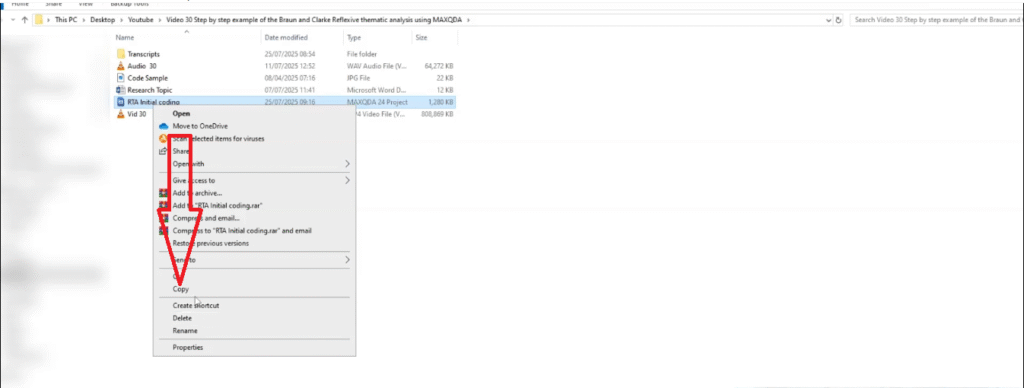Open Properties from the context menu

[x=187, y=348]
